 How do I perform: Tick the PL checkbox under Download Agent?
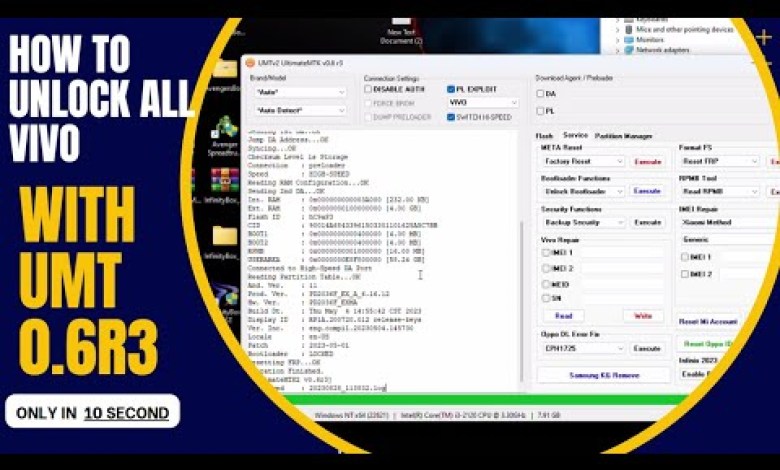click(x=540, y=111)
